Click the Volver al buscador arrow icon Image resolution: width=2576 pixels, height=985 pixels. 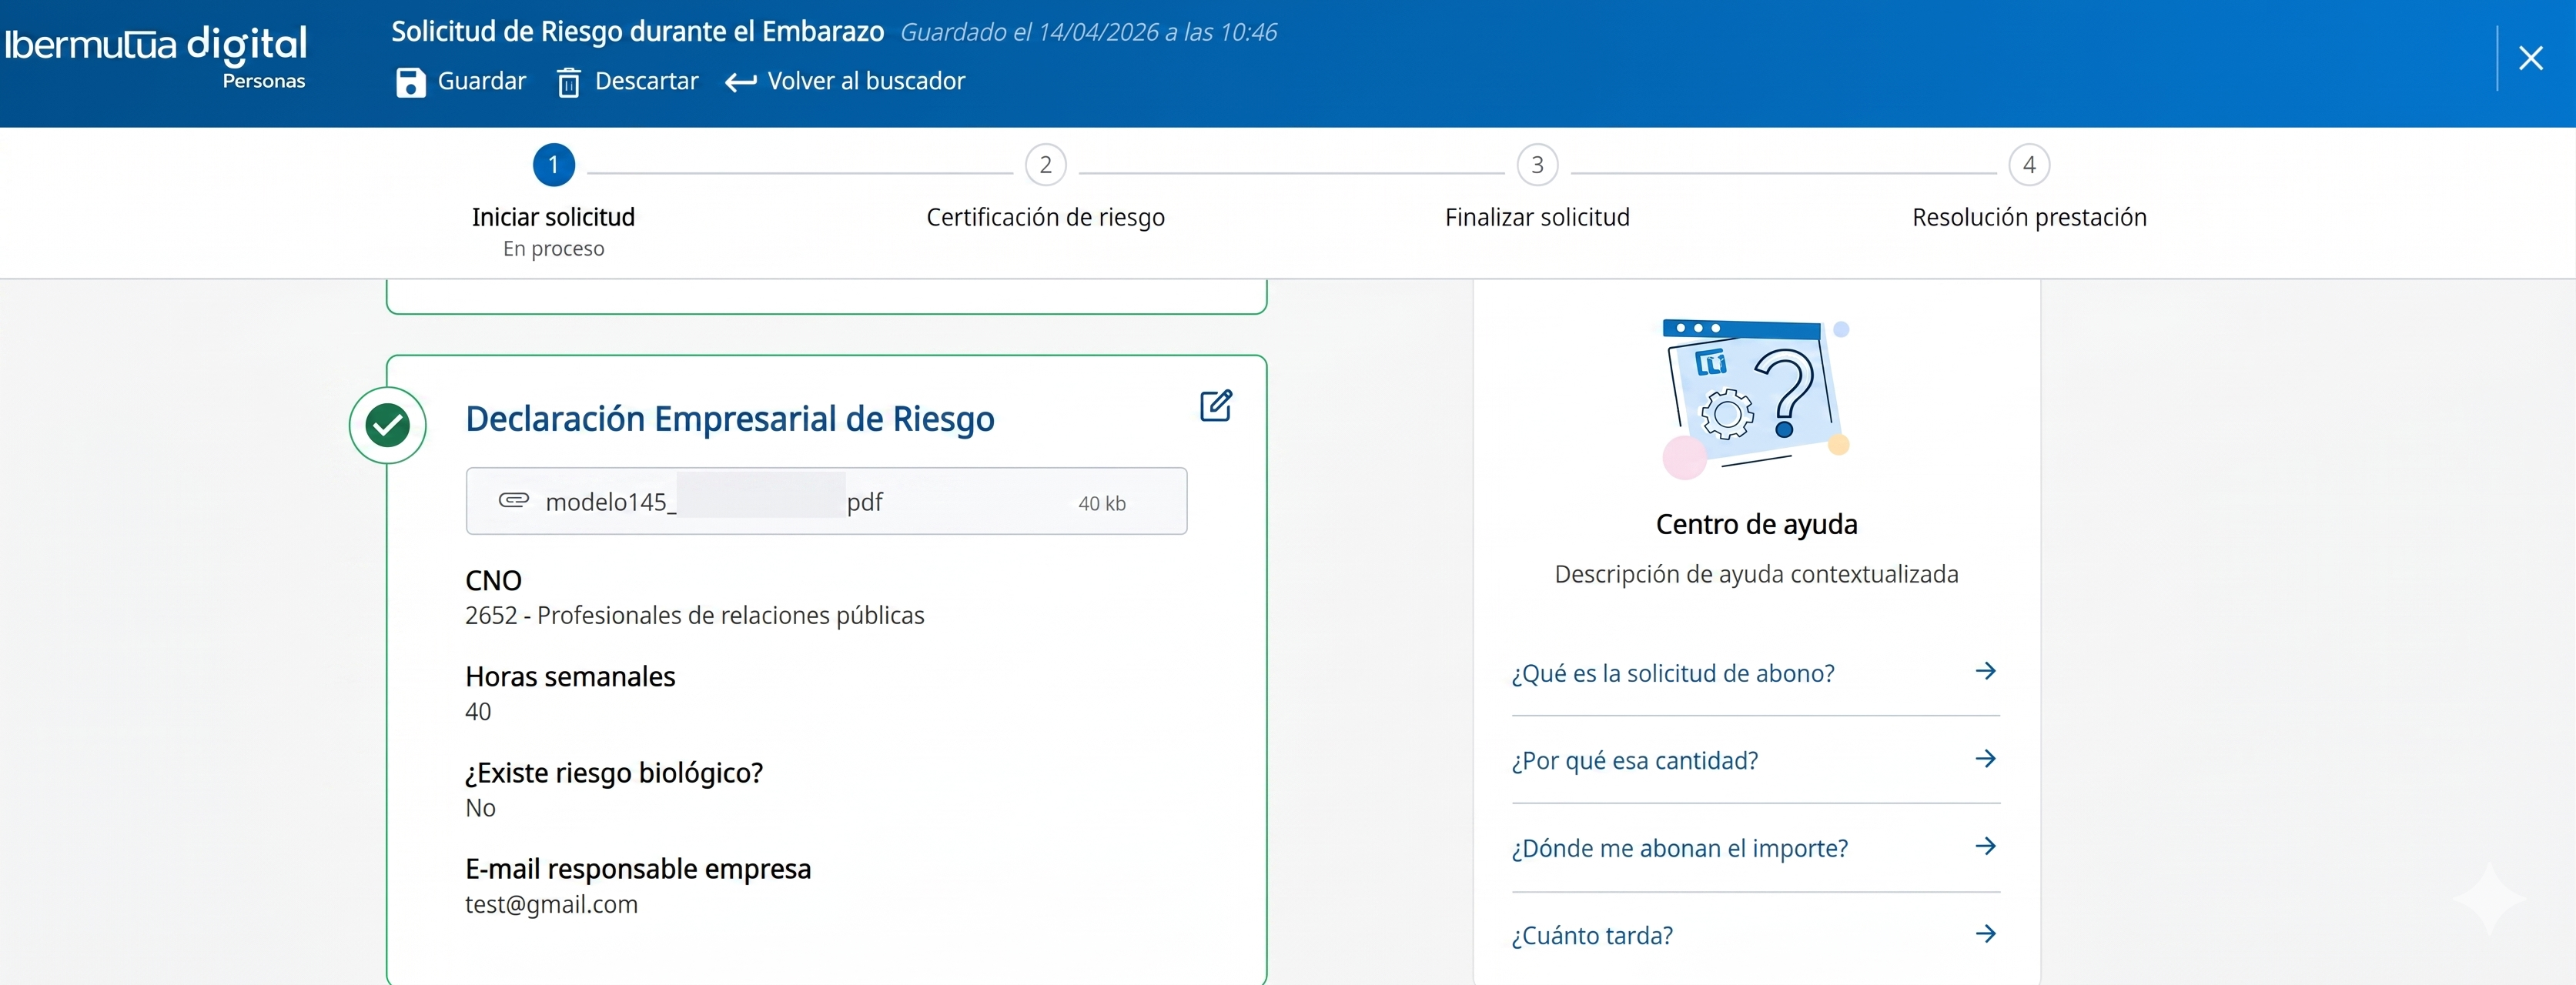click(740, 82)
